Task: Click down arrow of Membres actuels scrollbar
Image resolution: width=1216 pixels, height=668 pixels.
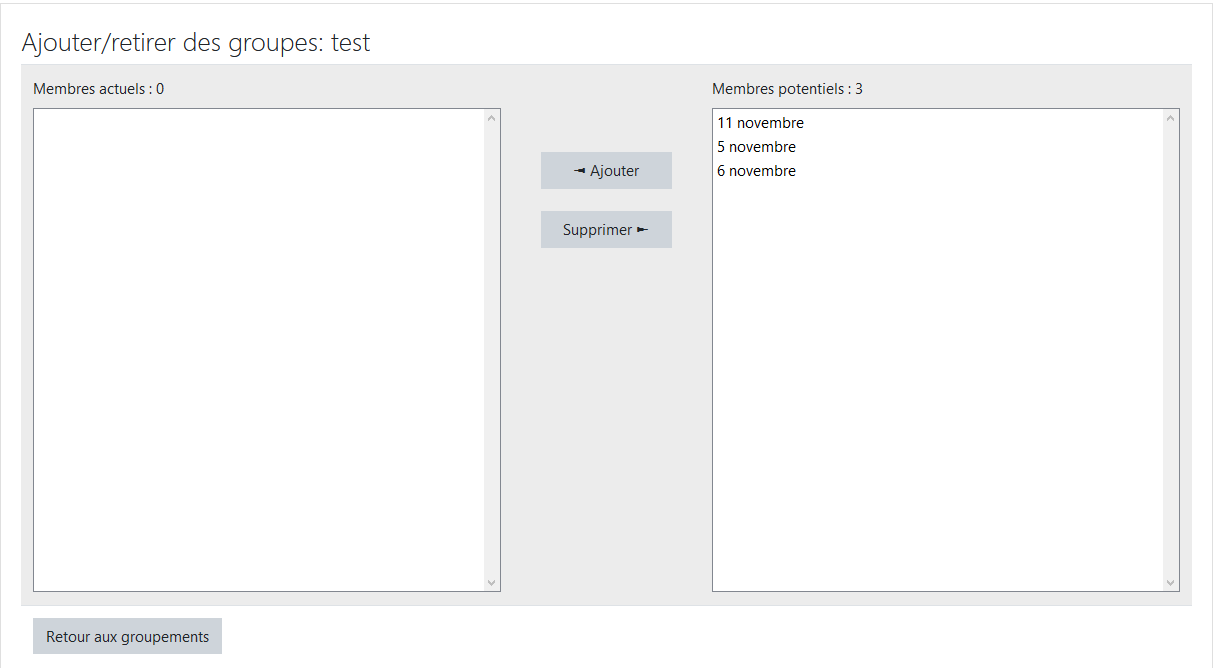Action: [491, 582]
